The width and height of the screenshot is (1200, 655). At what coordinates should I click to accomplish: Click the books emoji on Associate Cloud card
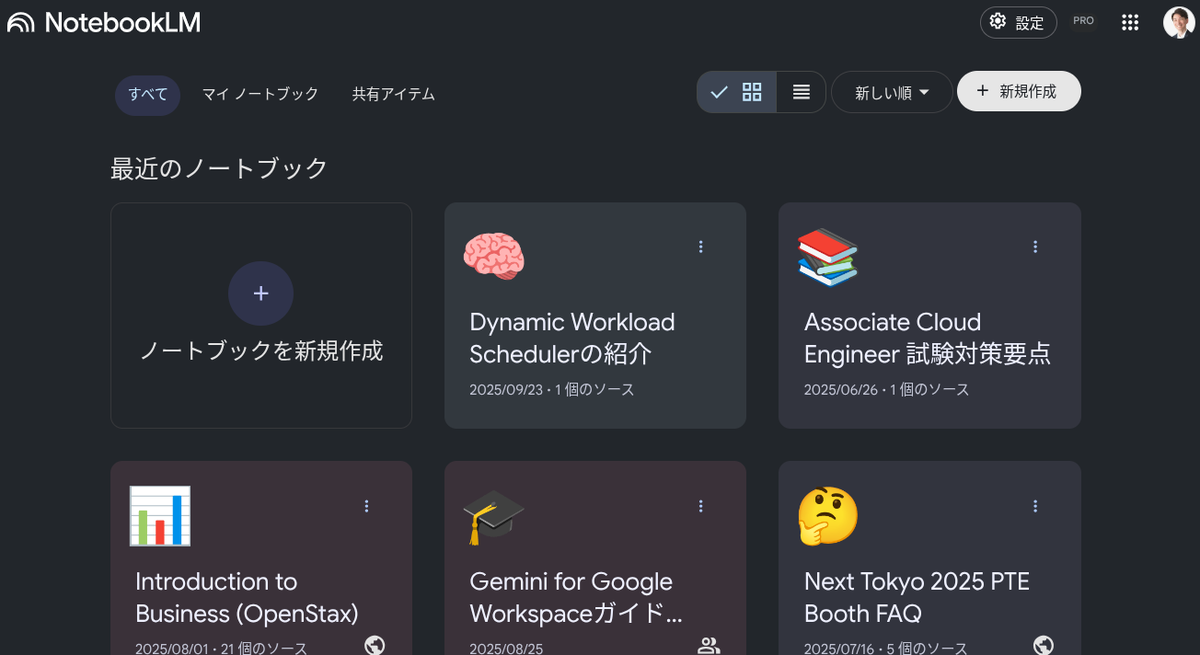pos(828,256)
